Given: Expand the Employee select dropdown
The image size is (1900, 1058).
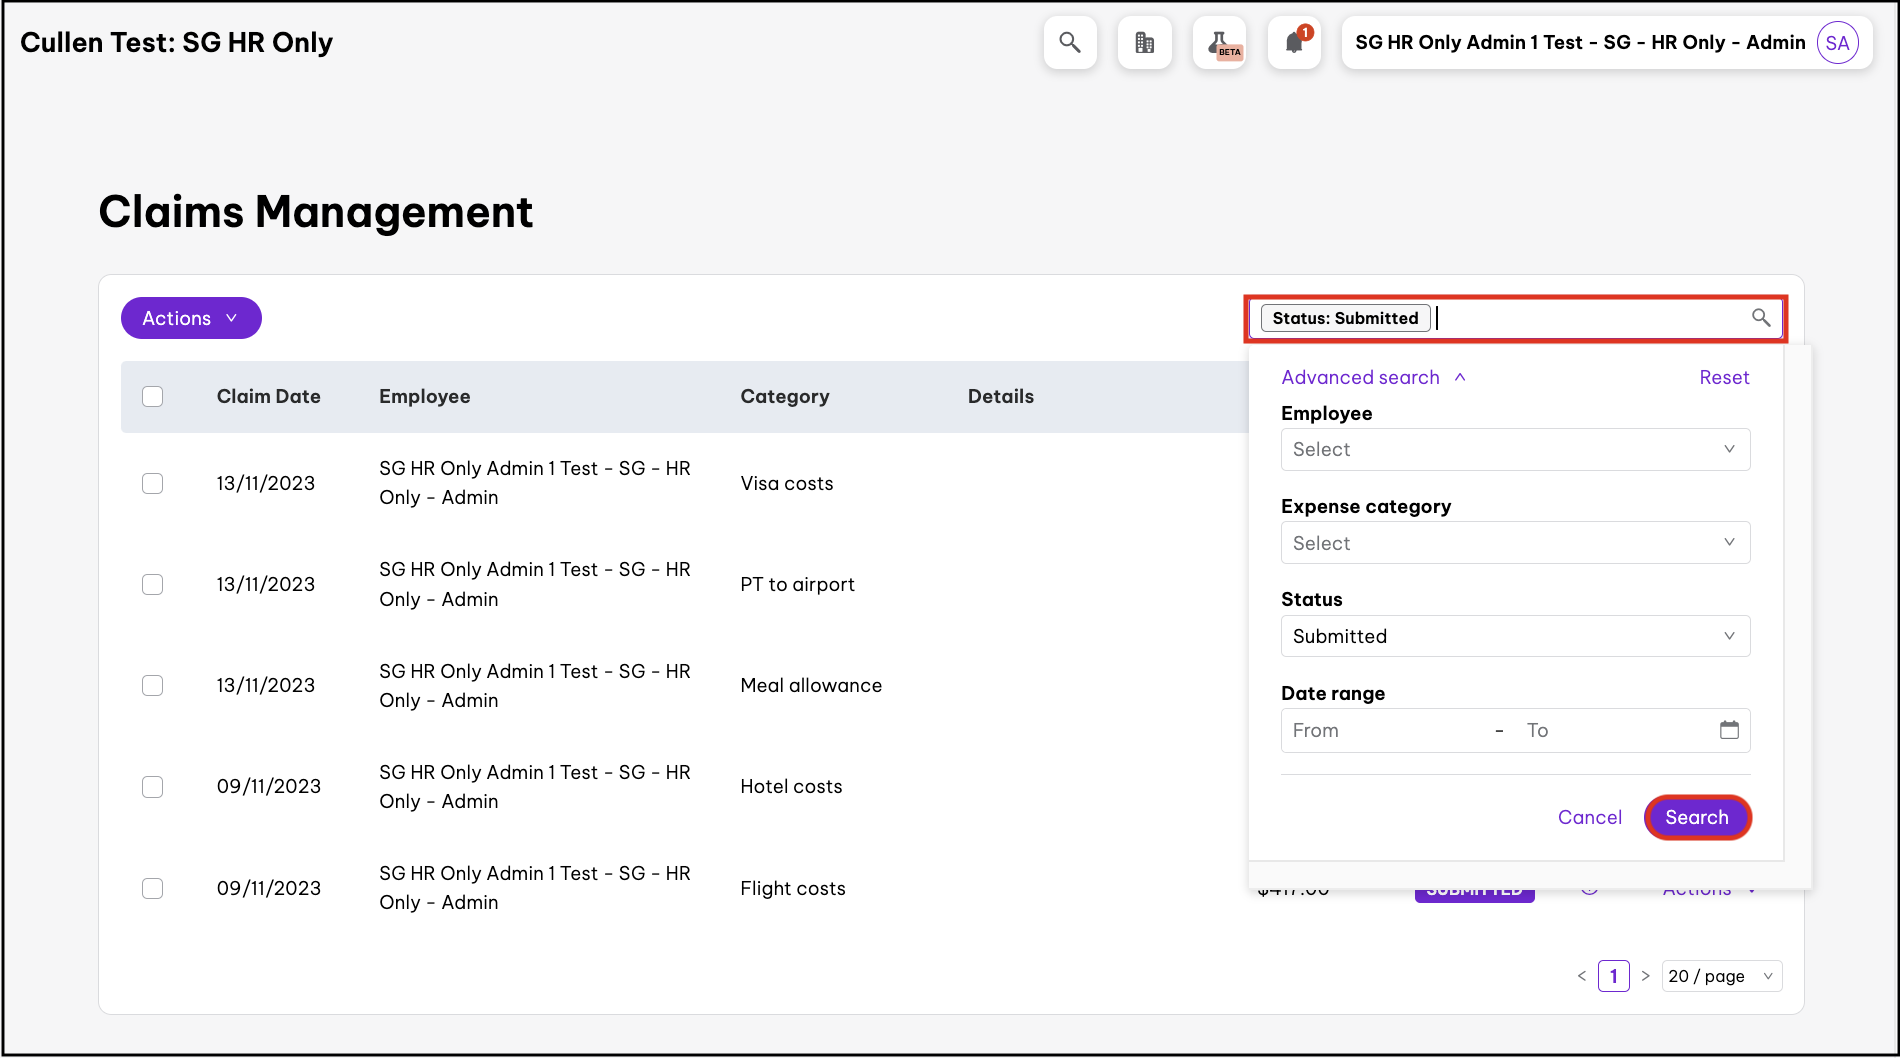Looking at the screenshot, I should tap(1514, 450).
